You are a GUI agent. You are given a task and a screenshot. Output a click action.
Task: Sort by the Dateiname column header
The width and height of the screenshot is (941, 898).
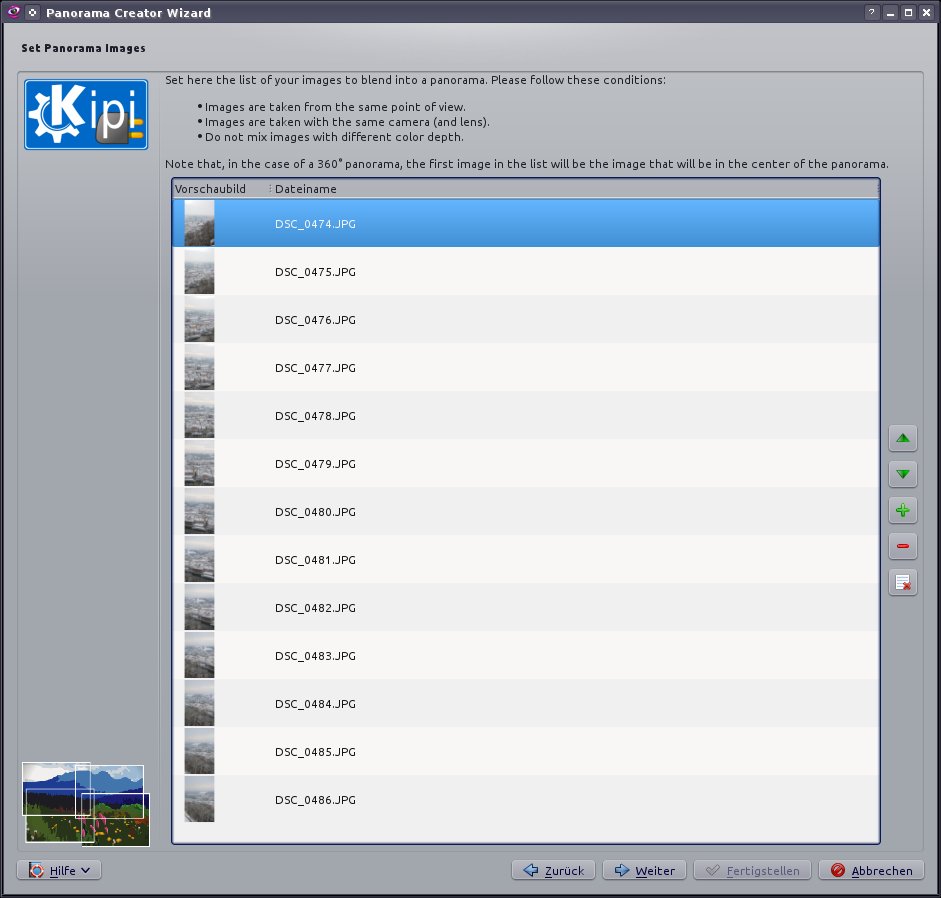[573, 188]
